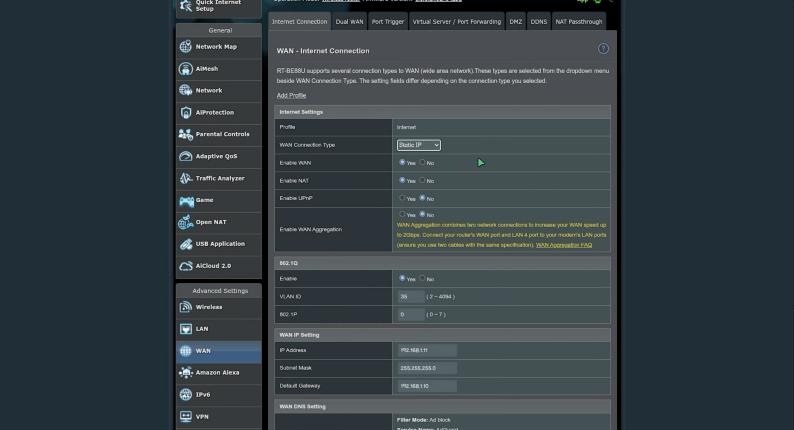Set Enable WAN Aggregation to No
Screen dimensions: 794x430
pyautogui.click(x=422, y=214)
